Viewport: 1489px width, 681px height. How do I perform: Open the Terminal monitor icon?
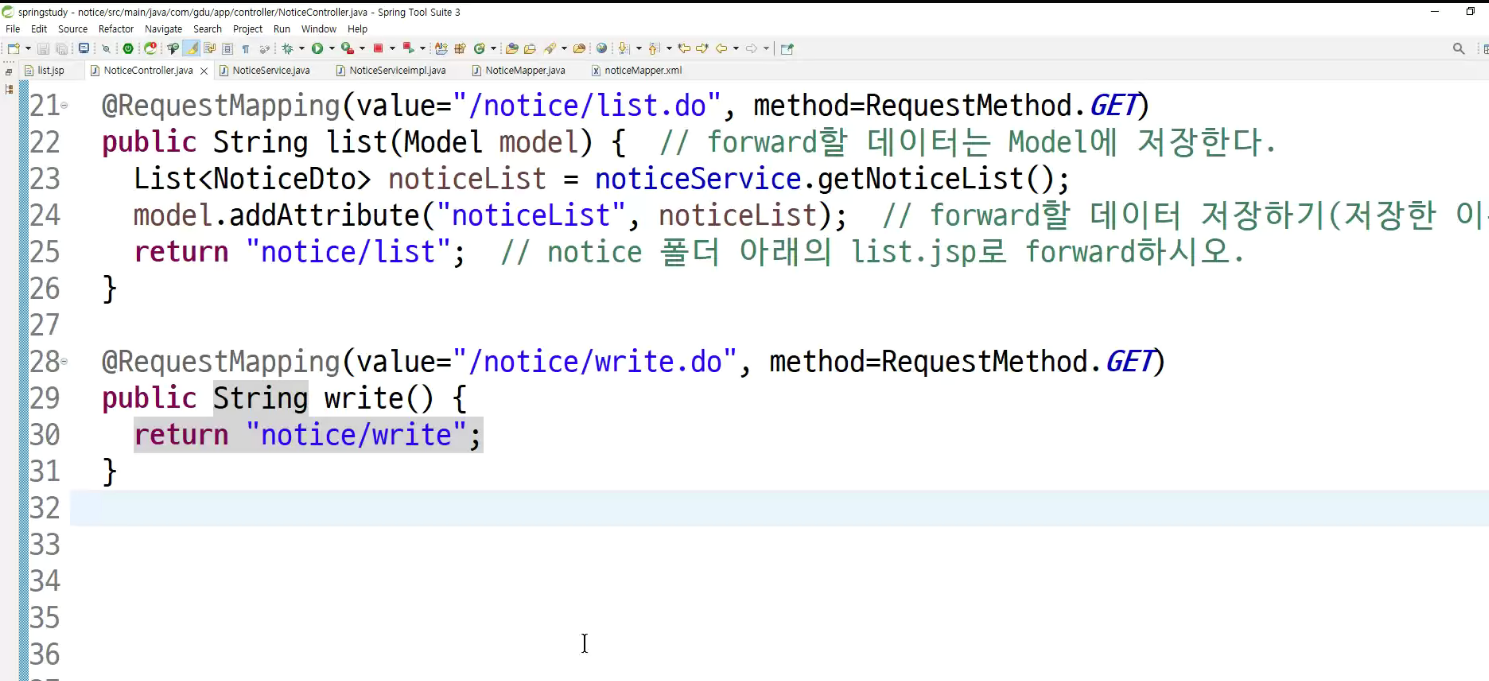click(84, 48)
